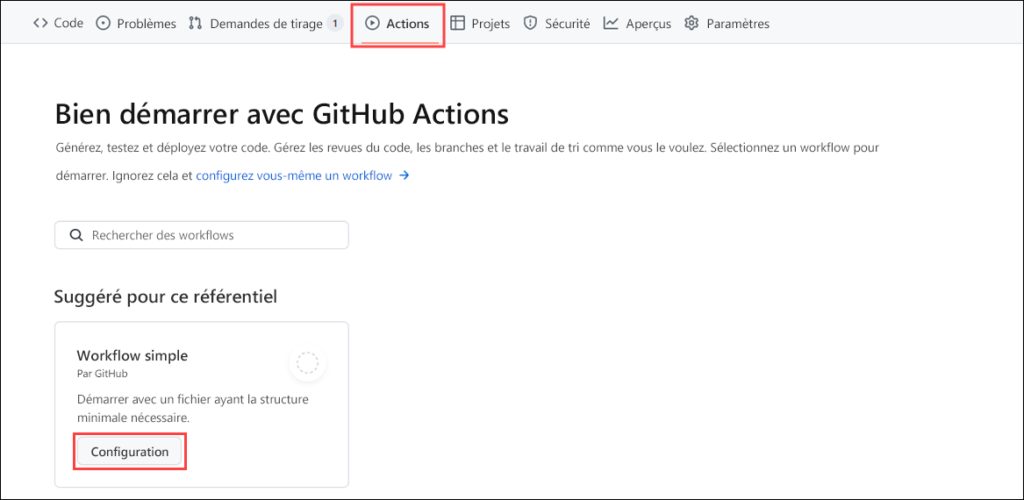The image size is (1024, 500).
Task: Click the play icon in Actions tab
Action: click(x=372, y=23)
